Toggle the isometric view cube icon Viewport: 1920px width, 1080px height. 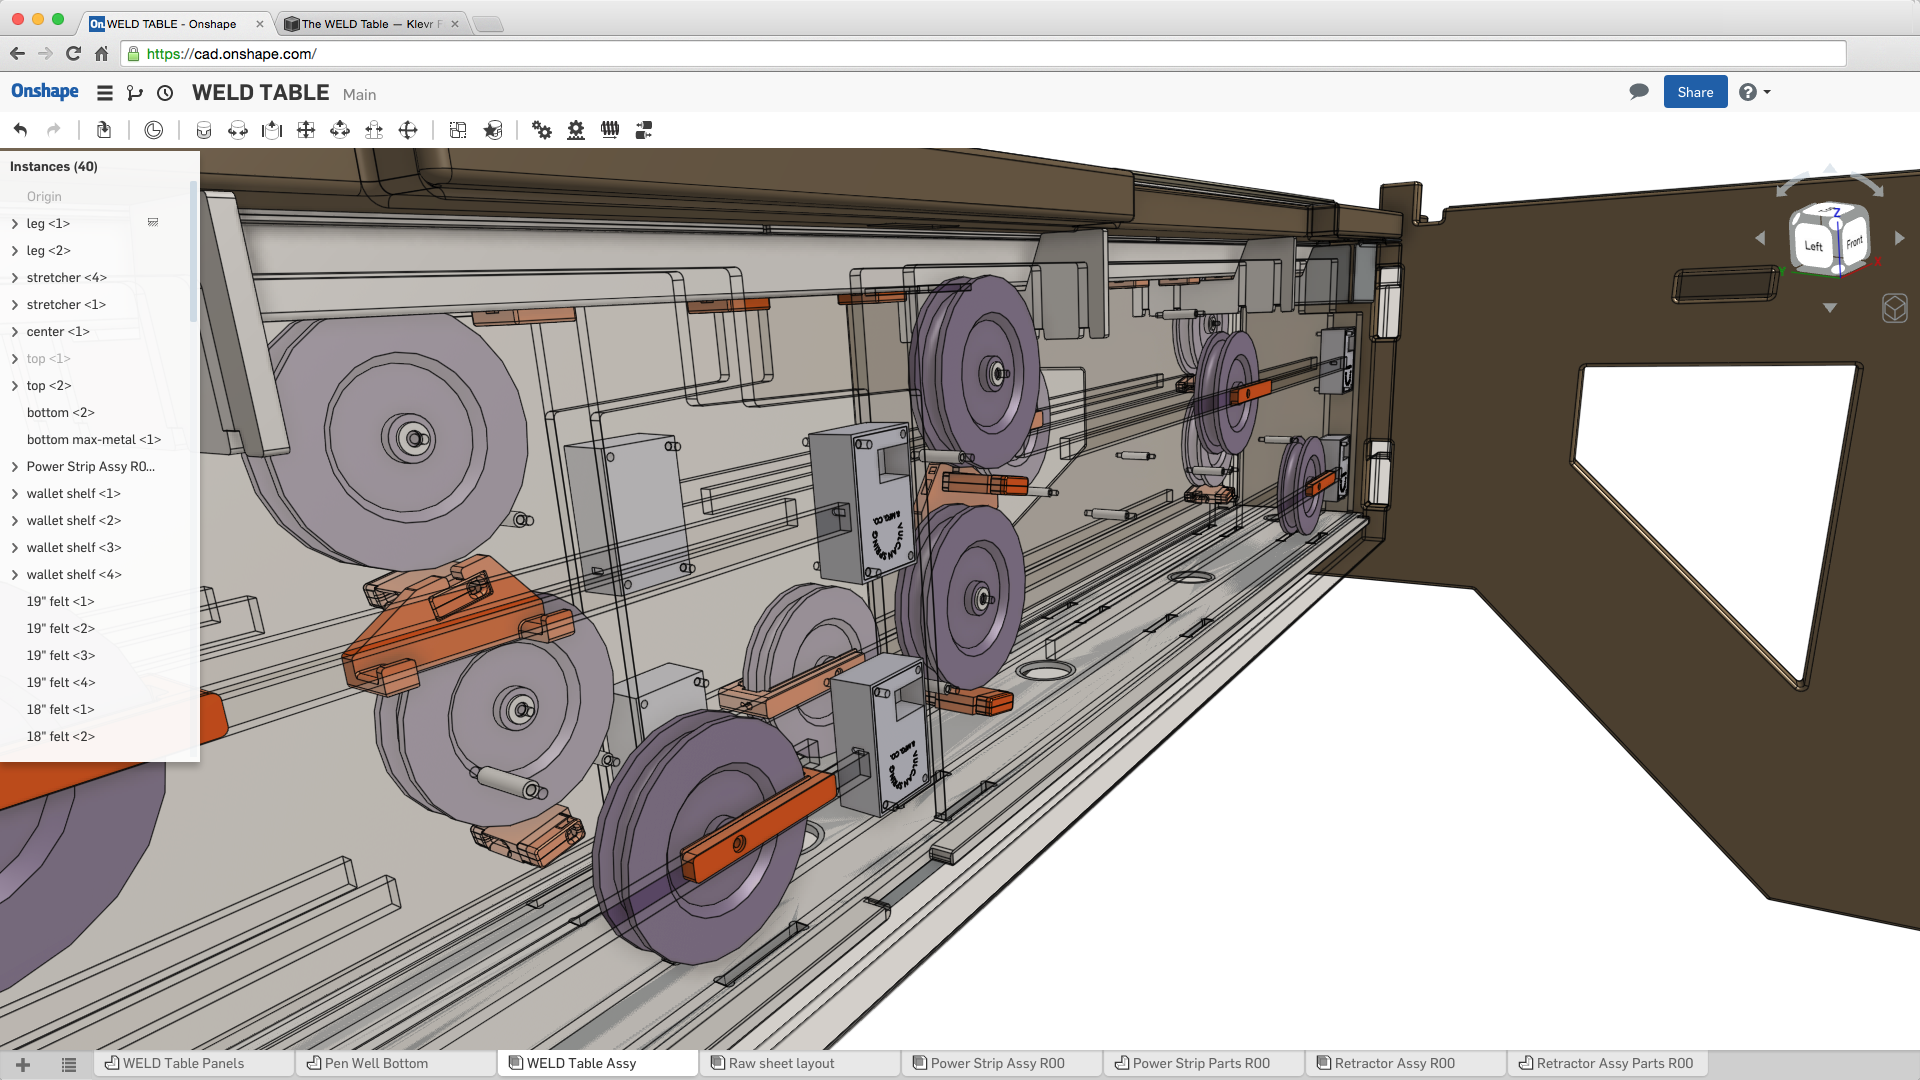click(x=1894, y=308)
